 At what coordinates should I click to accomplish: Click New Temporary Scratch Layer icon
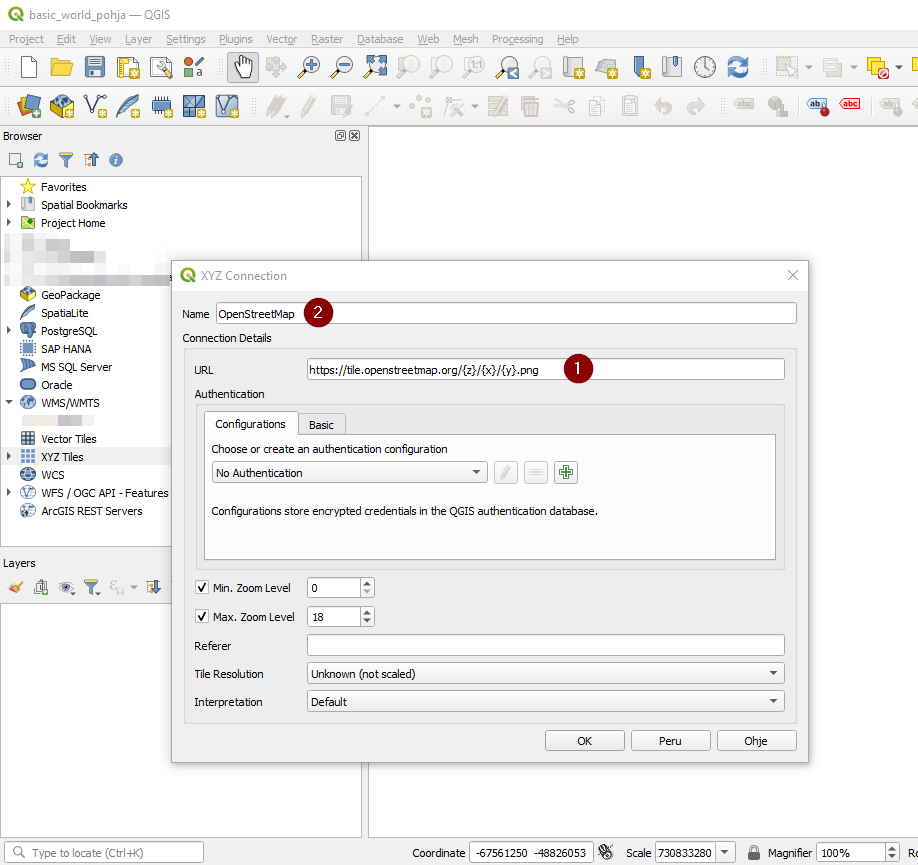tap(161, 106)
